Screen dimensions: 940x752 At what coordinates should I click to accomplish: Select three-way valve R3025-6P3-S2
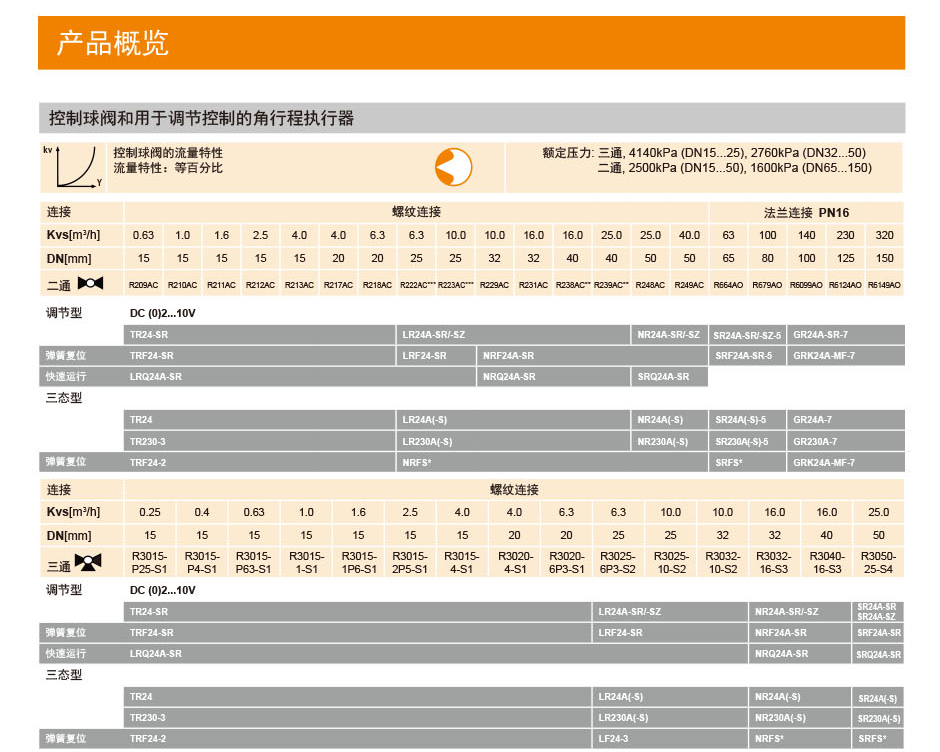point(618,563)
